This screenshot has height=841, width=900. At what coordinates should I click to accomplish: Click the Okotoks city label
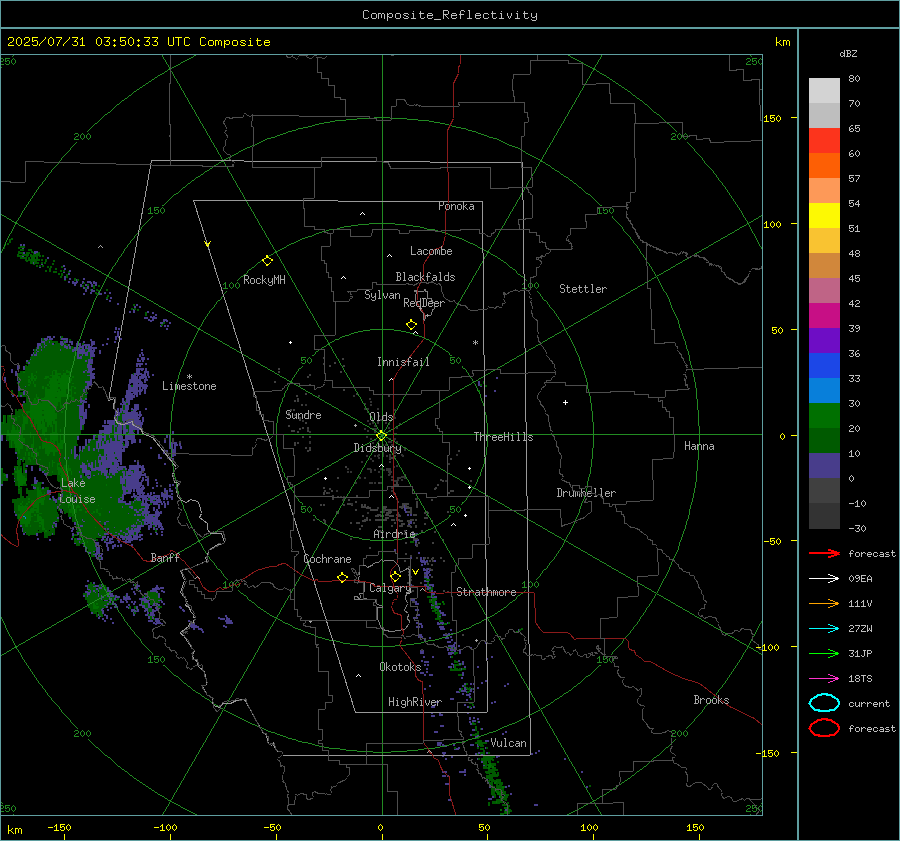pos(400,666)
